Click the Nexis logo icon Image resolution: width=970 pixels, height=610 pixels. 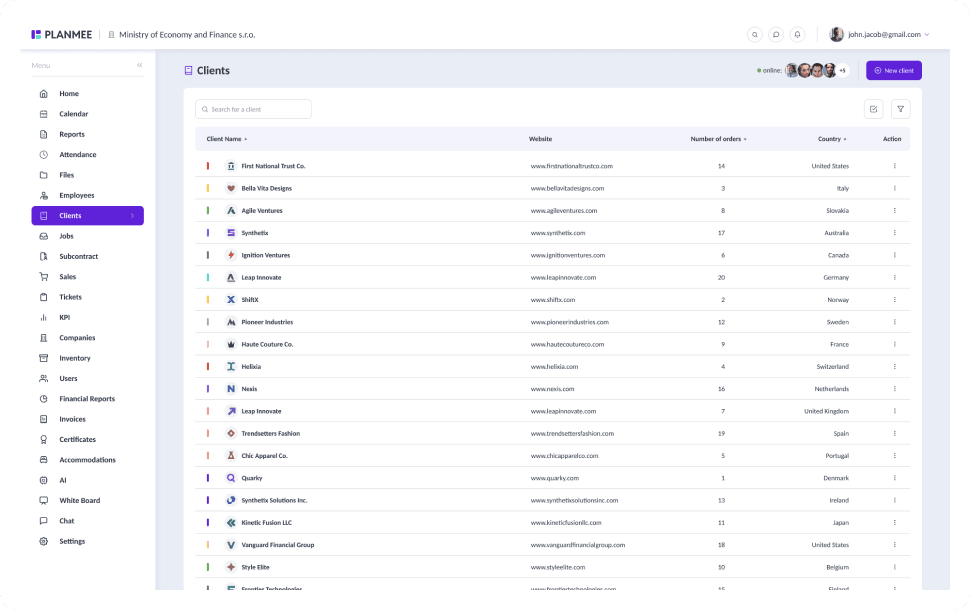(x=231, y=389)
